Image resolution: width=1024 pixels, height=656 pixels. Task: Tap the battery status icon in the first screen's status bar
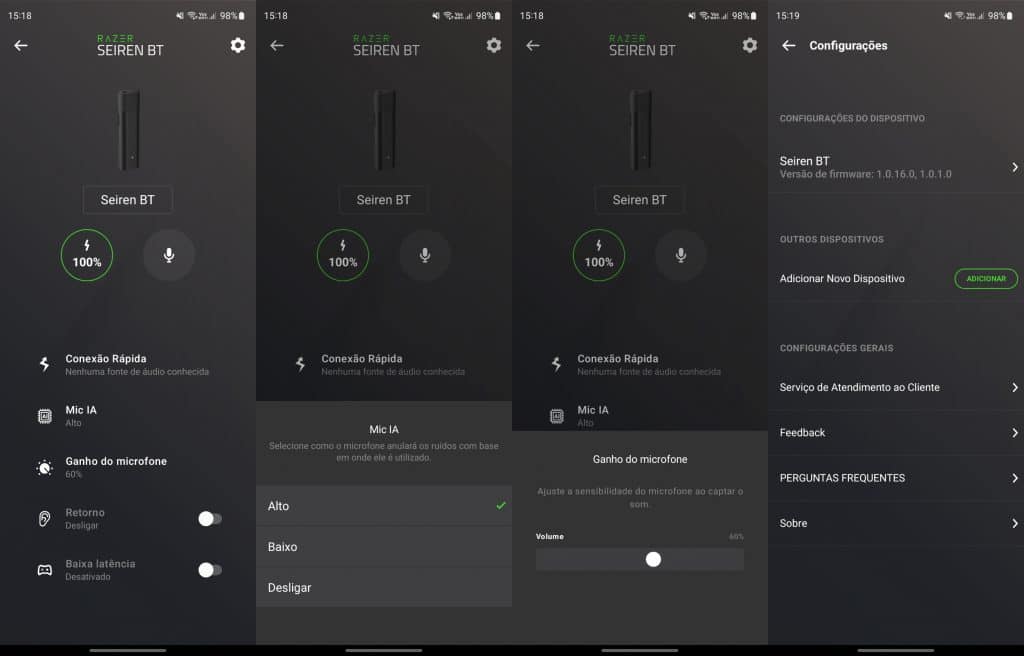(242, 16)
